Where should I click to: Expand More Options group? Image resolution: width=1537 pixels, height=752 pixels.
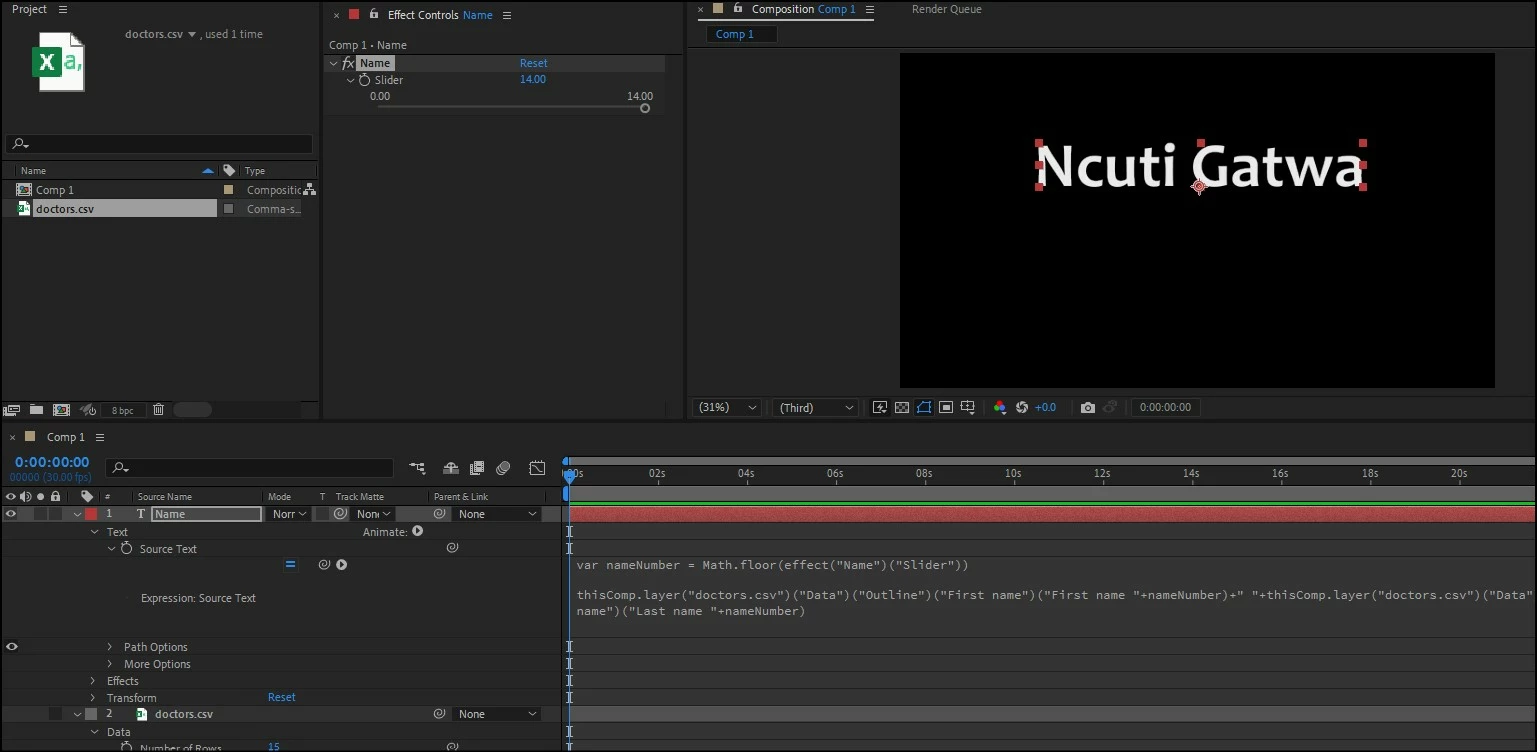pos(110,664)
